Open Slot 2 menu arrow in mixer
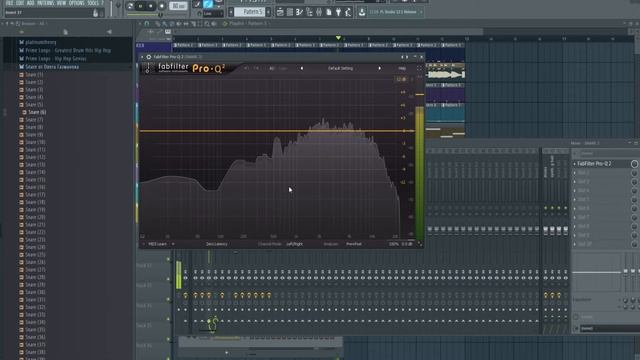640x360 pixels. (x=575, y=173)
